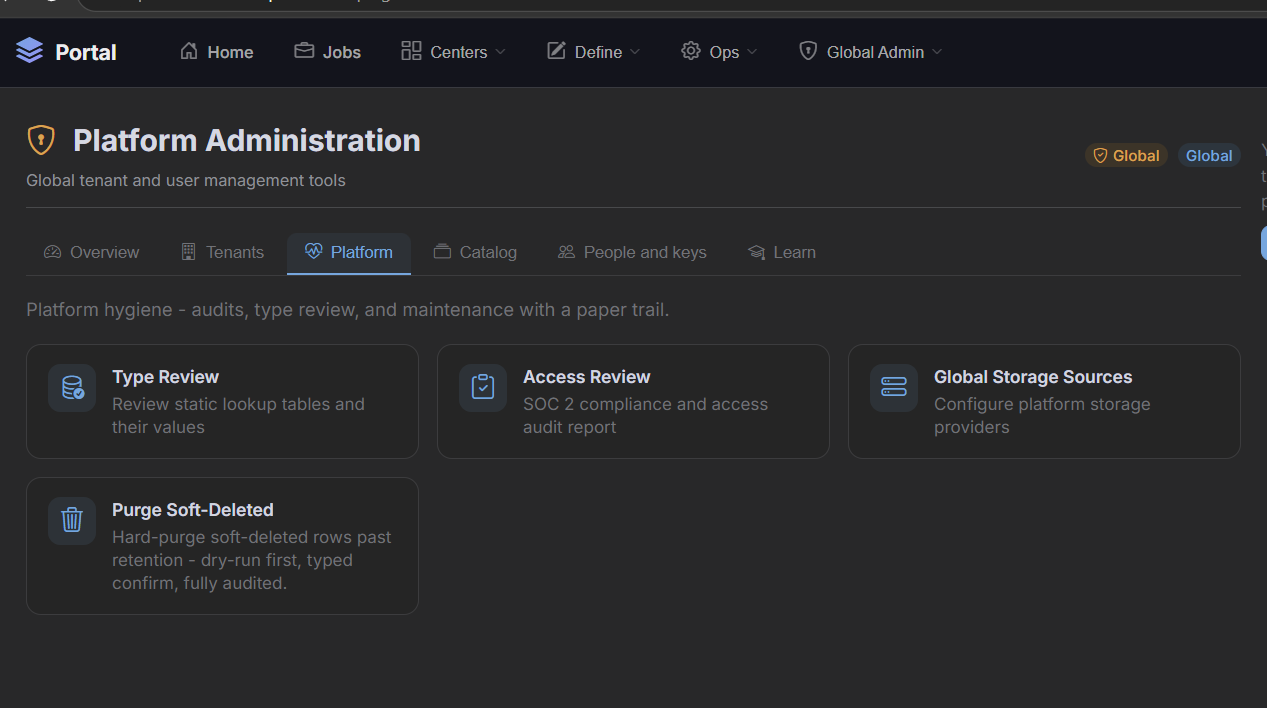Click the Home house icon
The width and height of the screenshot is (1267, 708).
point(189,51)
